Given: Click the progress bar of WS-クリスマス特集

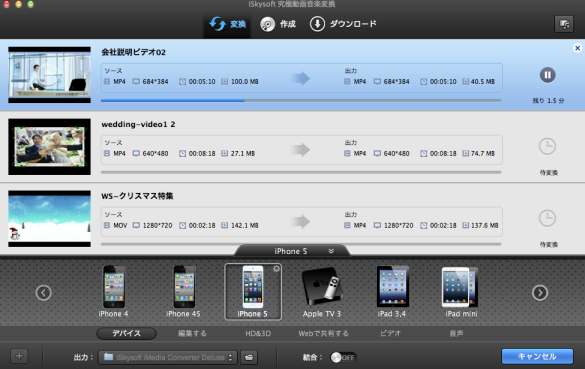Looking at the screenshot, I should (x=301, y=244).
